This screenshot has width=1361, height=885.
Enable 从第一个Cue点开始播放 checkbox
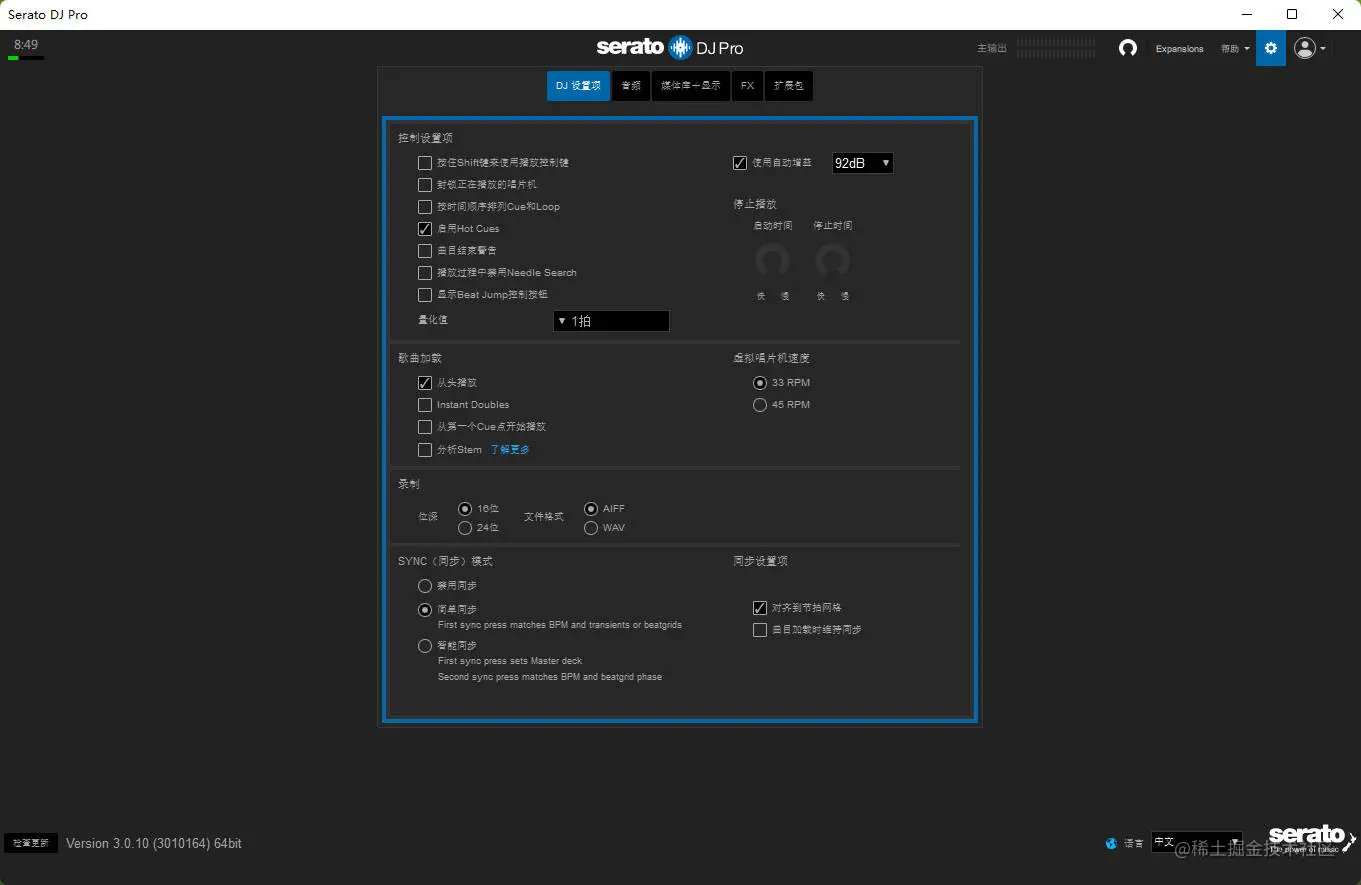[425, 427]
